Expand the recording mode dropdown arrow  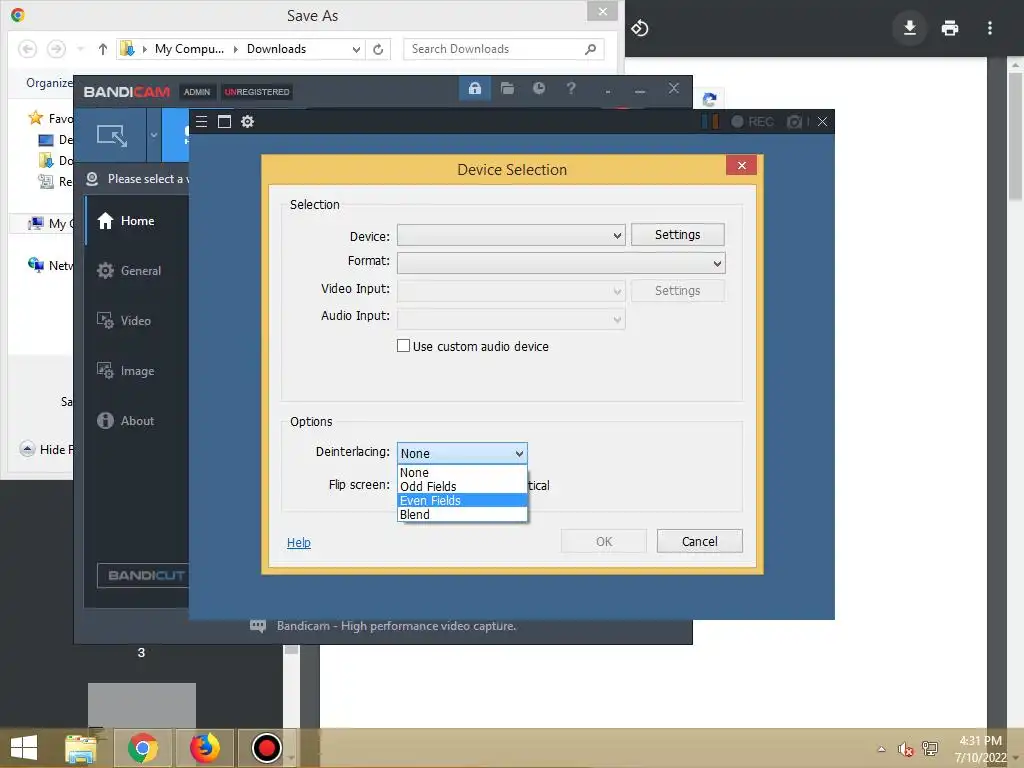click(154, 135)
